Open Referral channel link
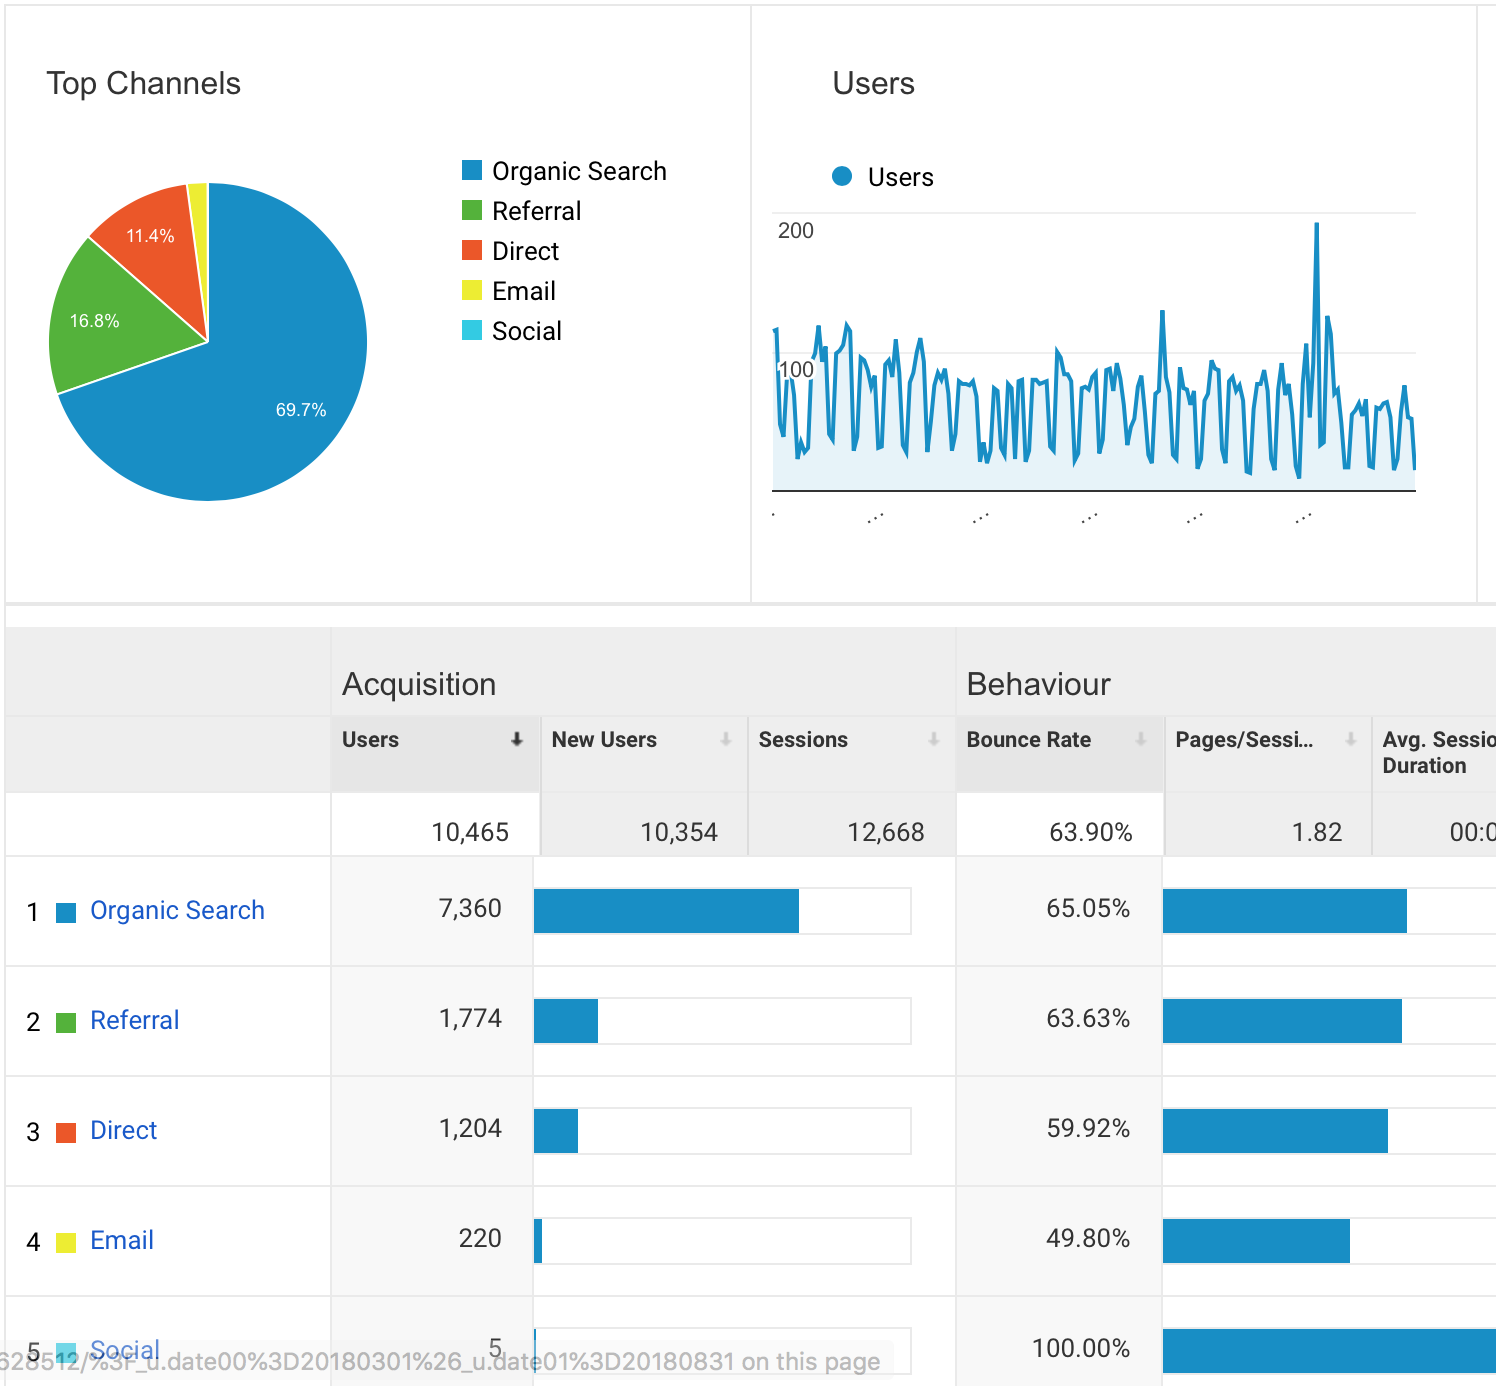The image size is (1496, 1386). [134, 1020]
